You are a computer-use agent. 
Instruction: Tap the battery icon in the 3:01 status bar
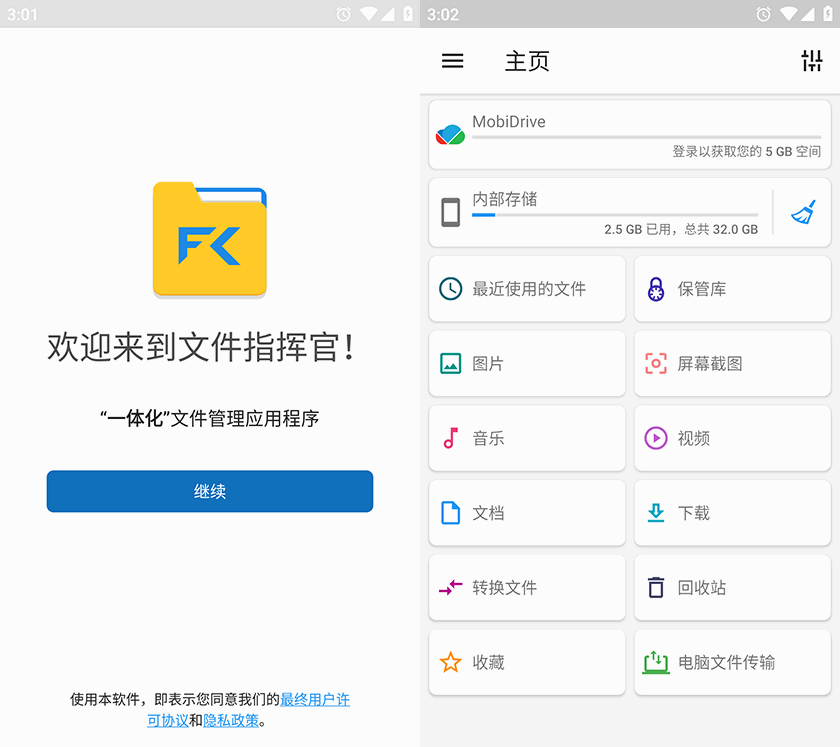click(x=408, y=13)
